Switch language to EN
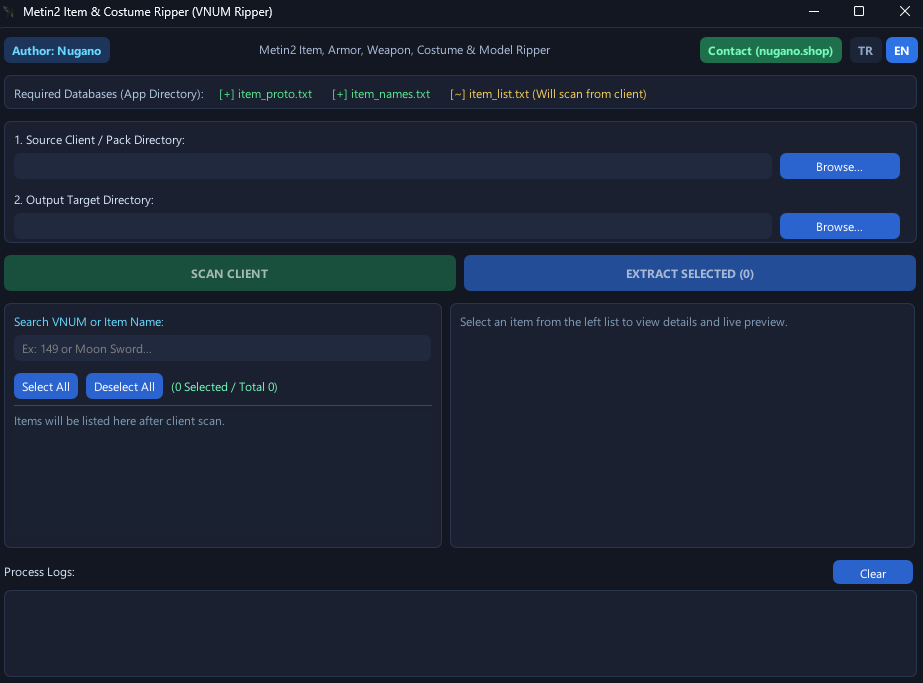Image resolution: width=923 pixels, height=683 pixels. pyautogui.click(x=901, y=51)
